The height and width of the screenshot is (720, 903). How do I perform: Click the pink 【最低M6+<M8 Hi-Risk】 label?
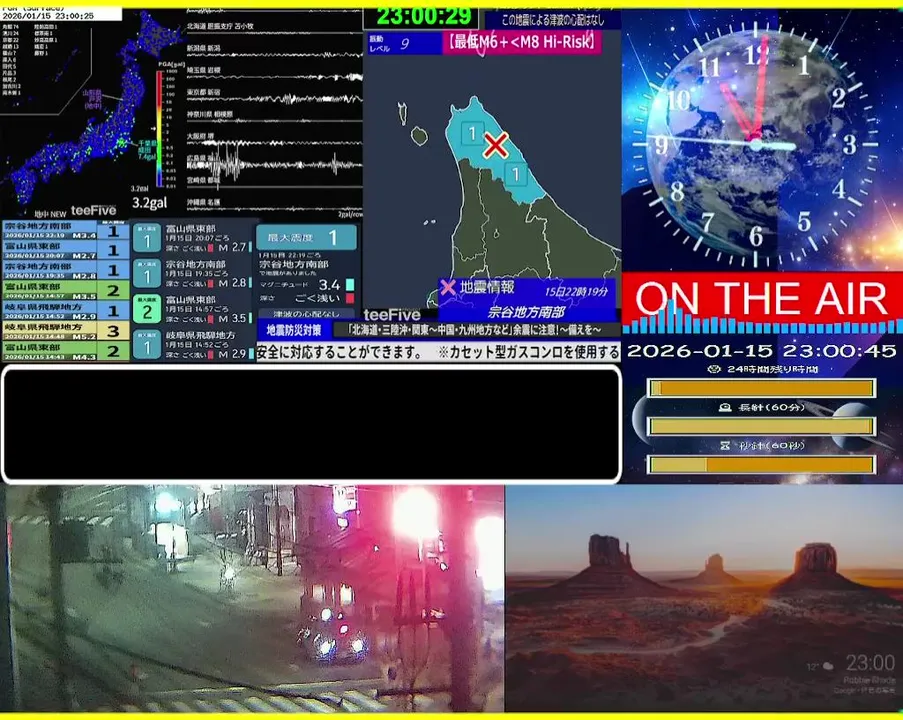click(522, 42)
